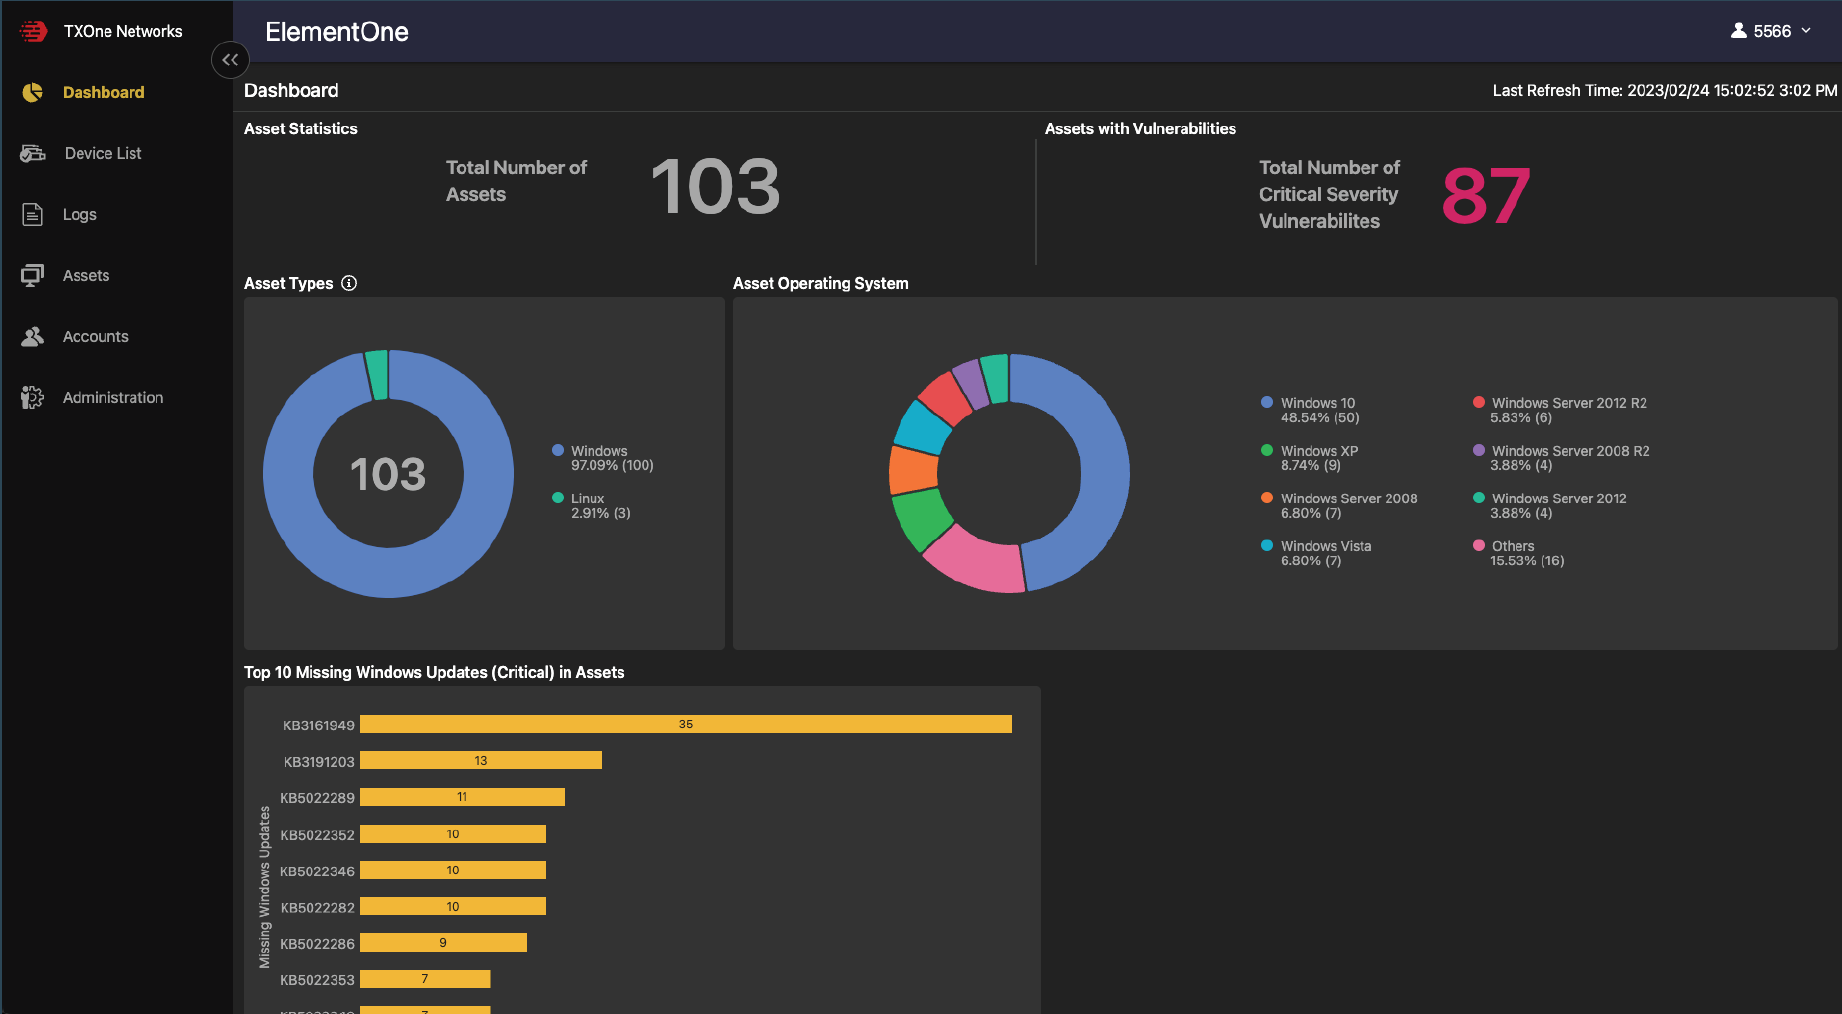Toggle Windows 10 legend dot
This screenshot has width=1842, height=1014.
click(1267, 402)
